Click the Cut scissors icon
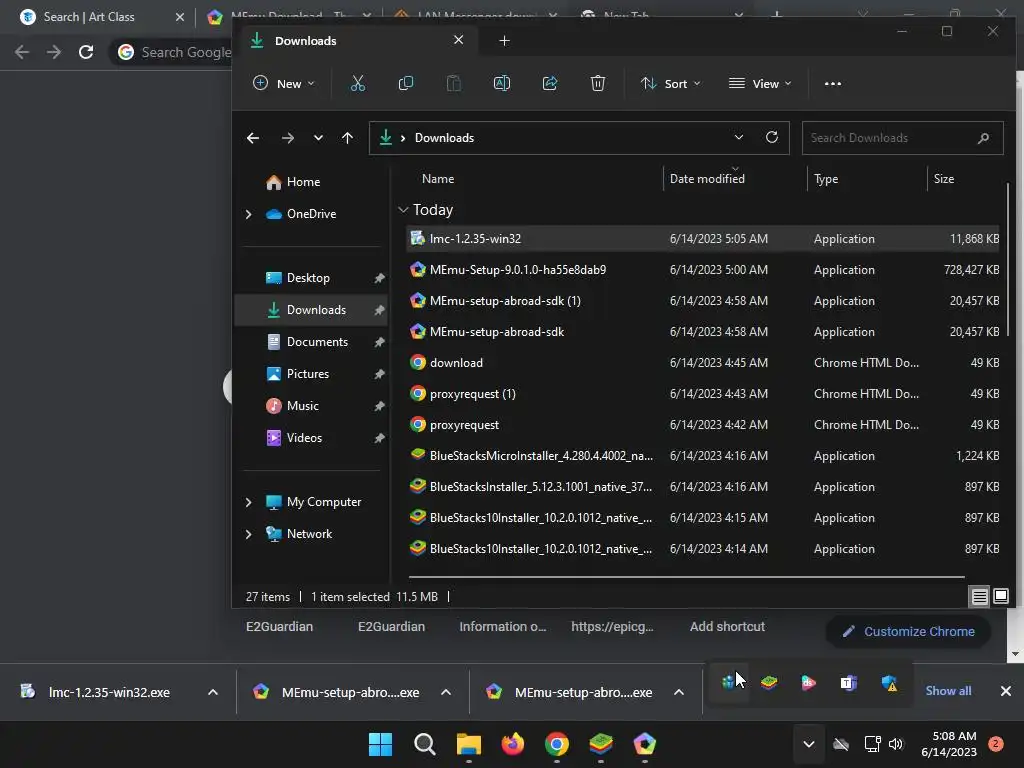 pyautogui.click(x=357, y=84)
